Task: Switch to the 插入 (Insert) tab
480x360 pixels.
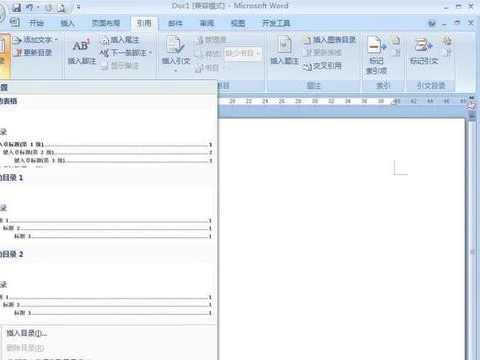Action: coord(67,23)
